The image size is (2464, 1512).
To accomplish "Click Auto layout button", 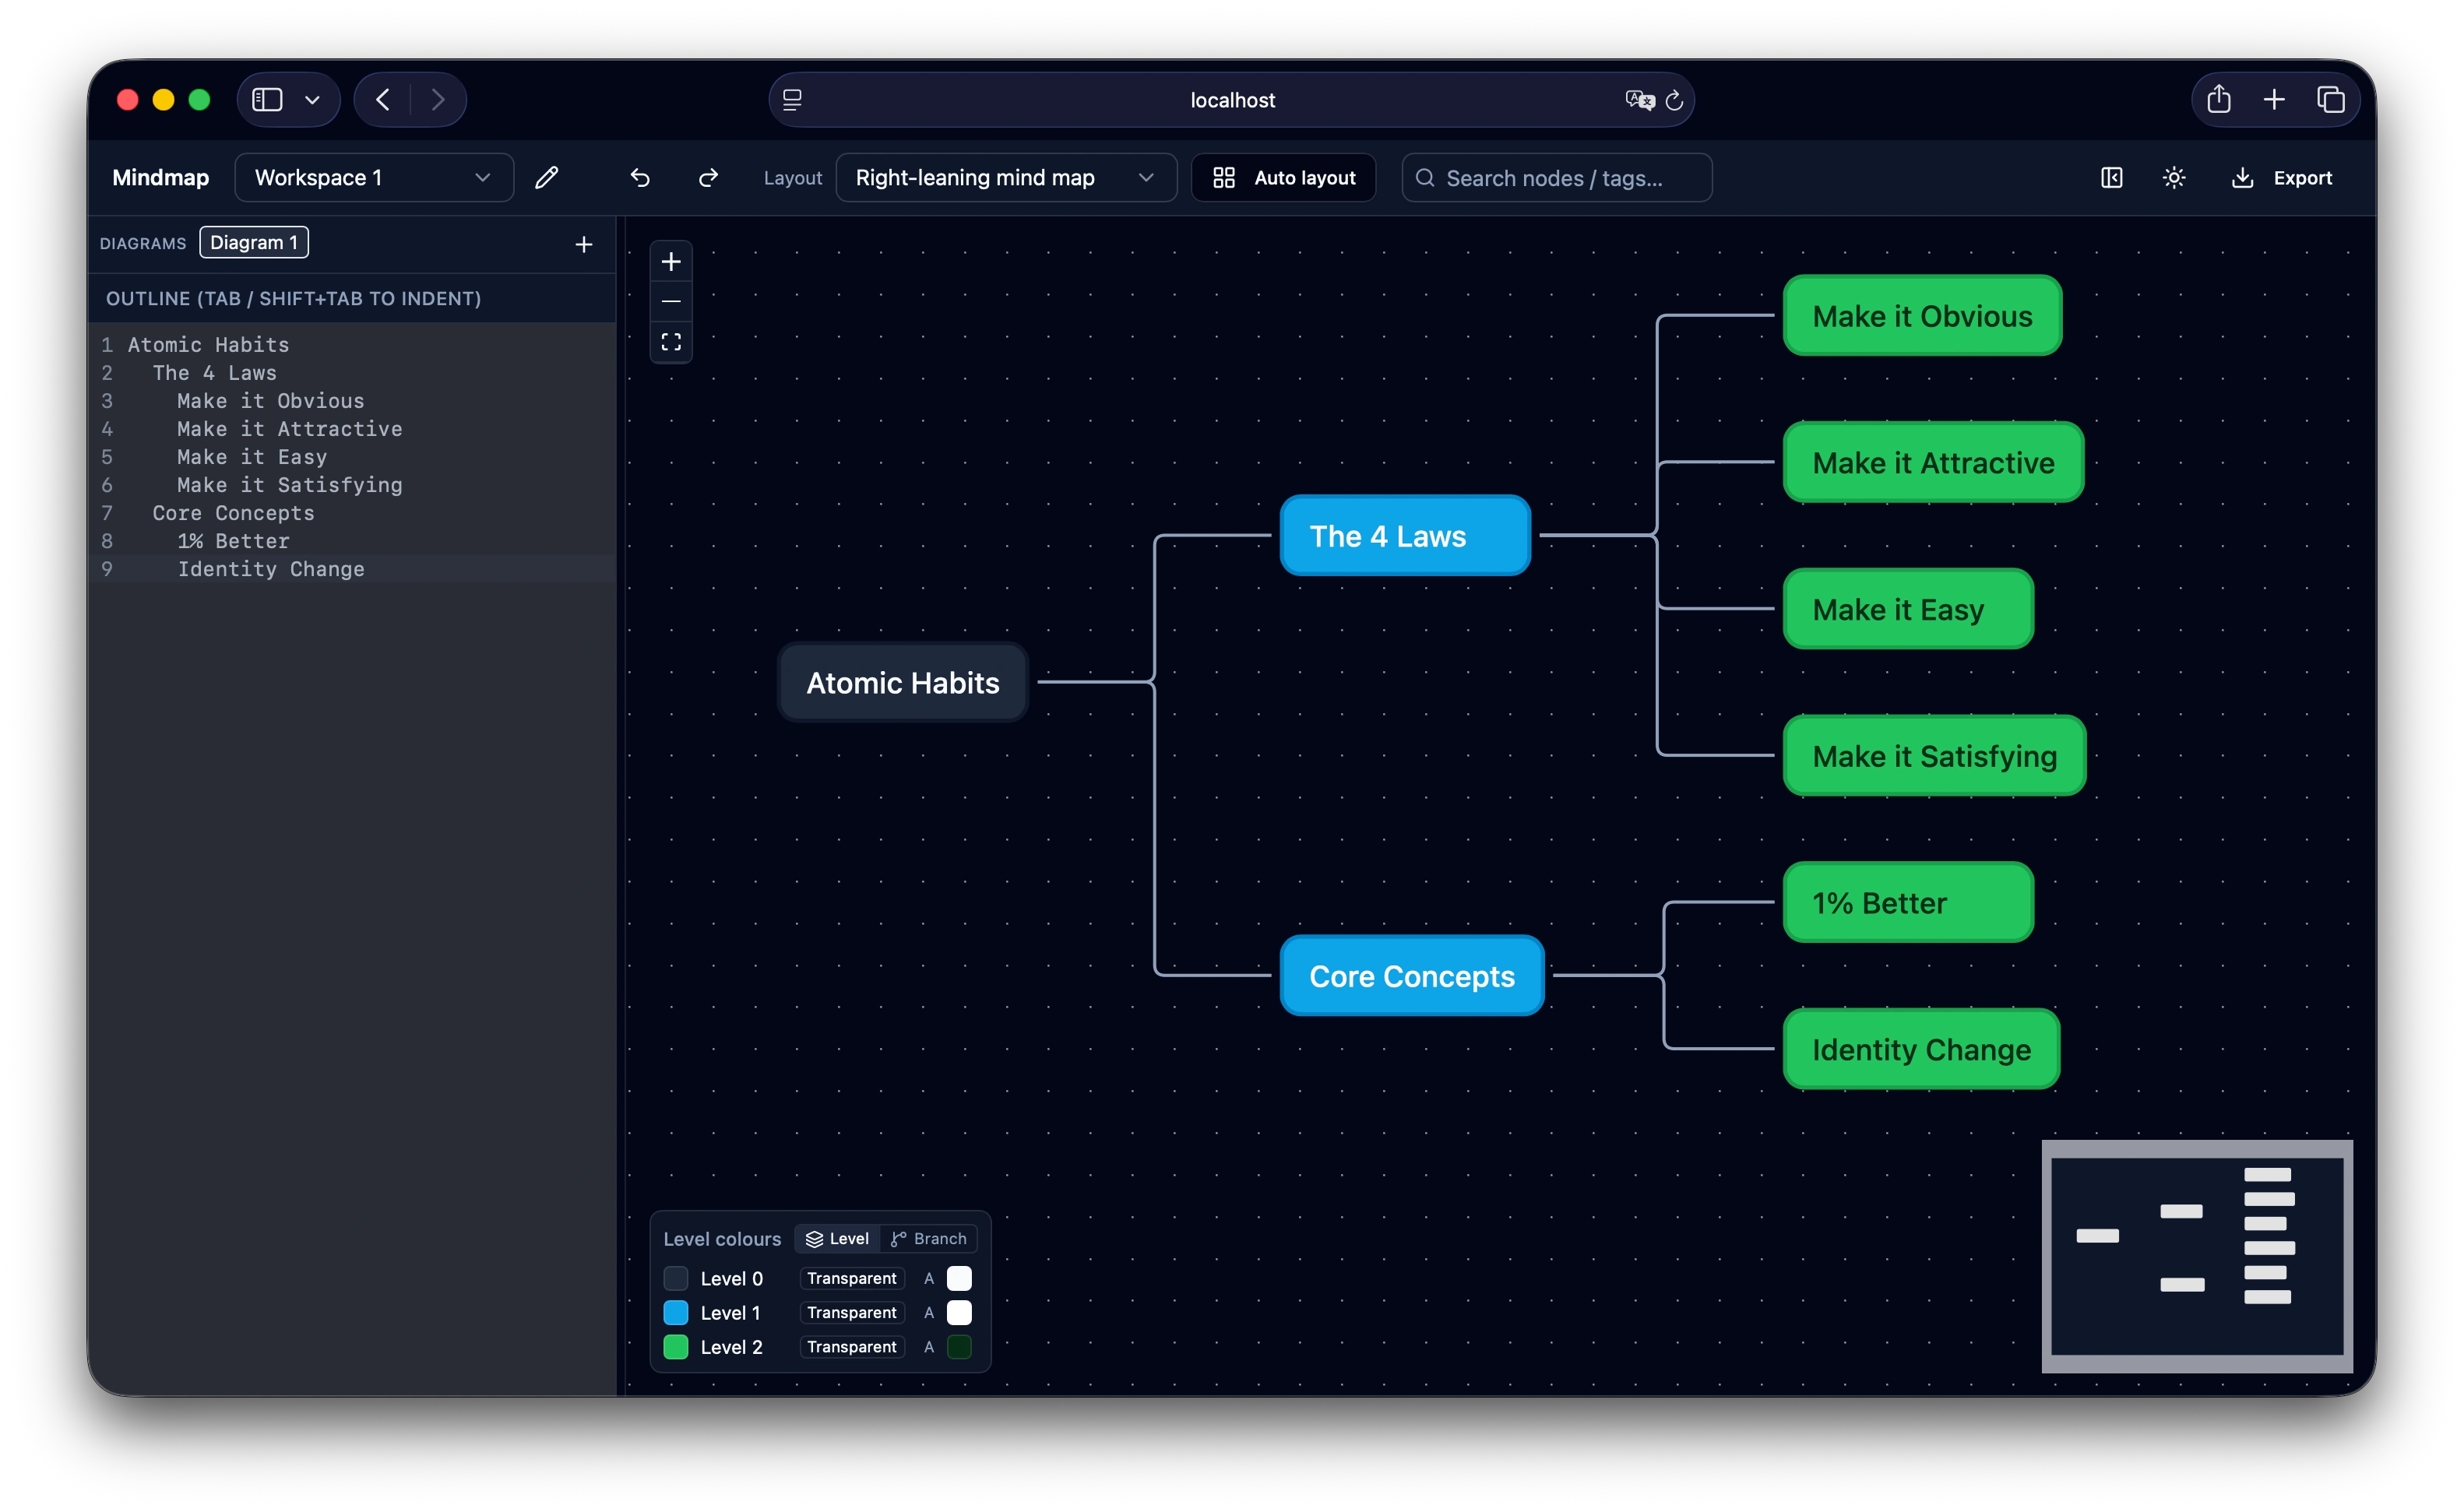I will point(1283,178).
